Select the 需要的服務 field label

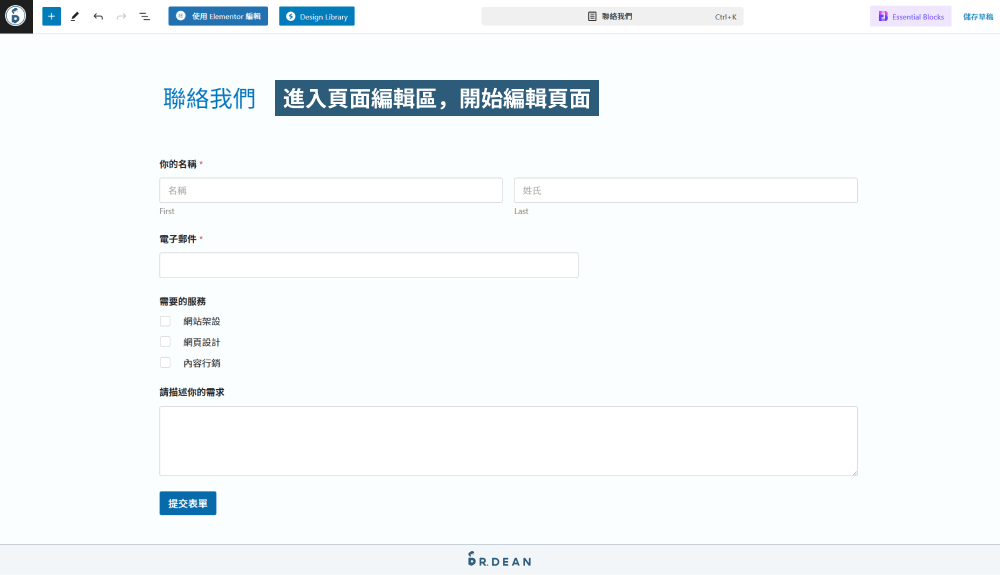182,301
